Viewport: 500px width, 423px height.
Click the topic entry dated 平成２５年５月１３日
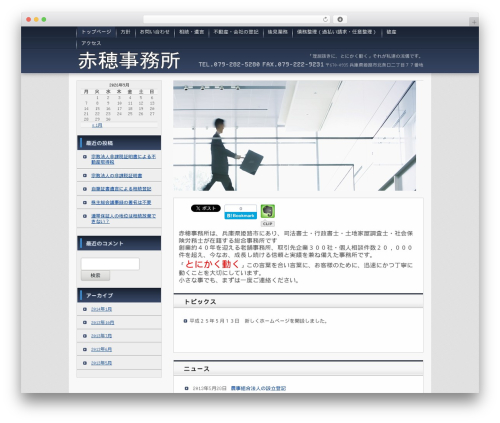258,321
